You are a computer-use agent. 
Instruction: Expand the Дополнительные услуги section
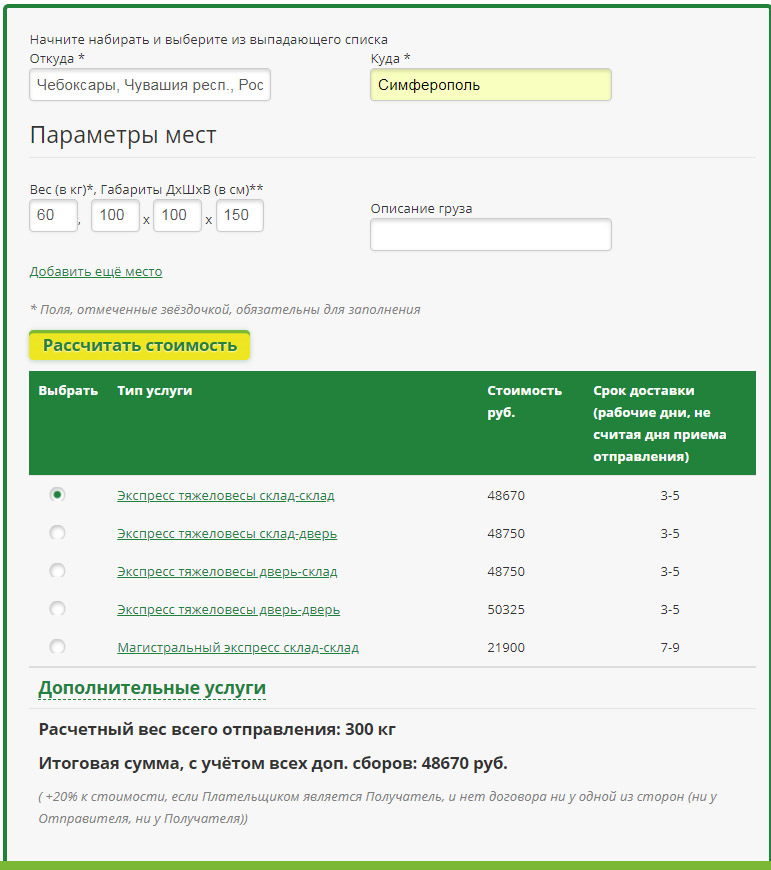click(152, 688)
